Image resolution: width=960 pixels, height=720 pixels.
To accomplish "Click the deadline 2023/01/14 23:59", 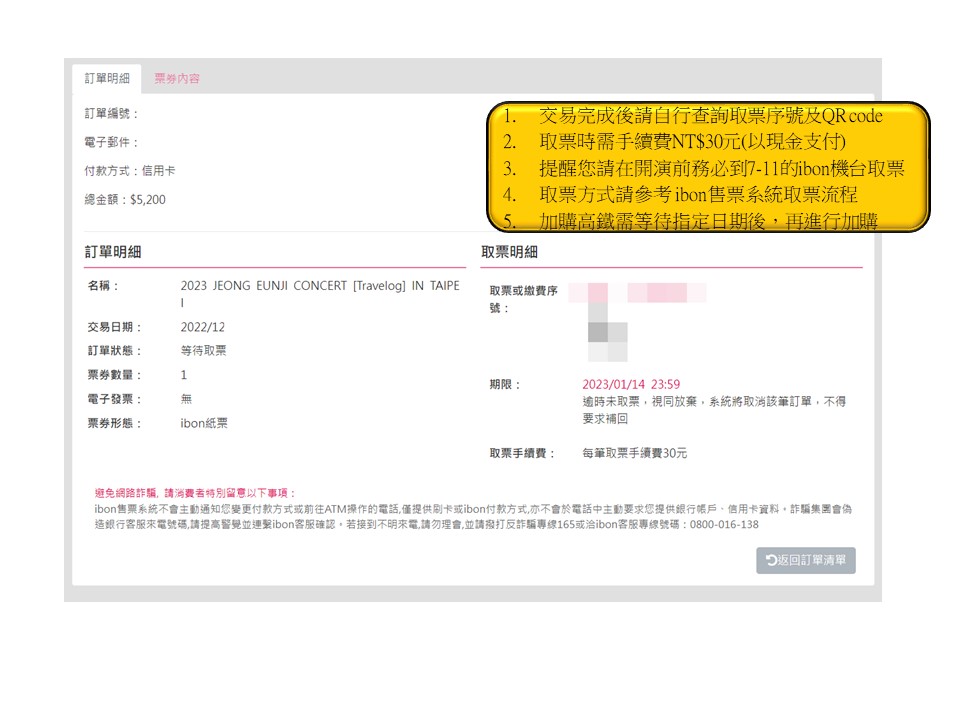I will pyautogui.click(x=631, y=384).
